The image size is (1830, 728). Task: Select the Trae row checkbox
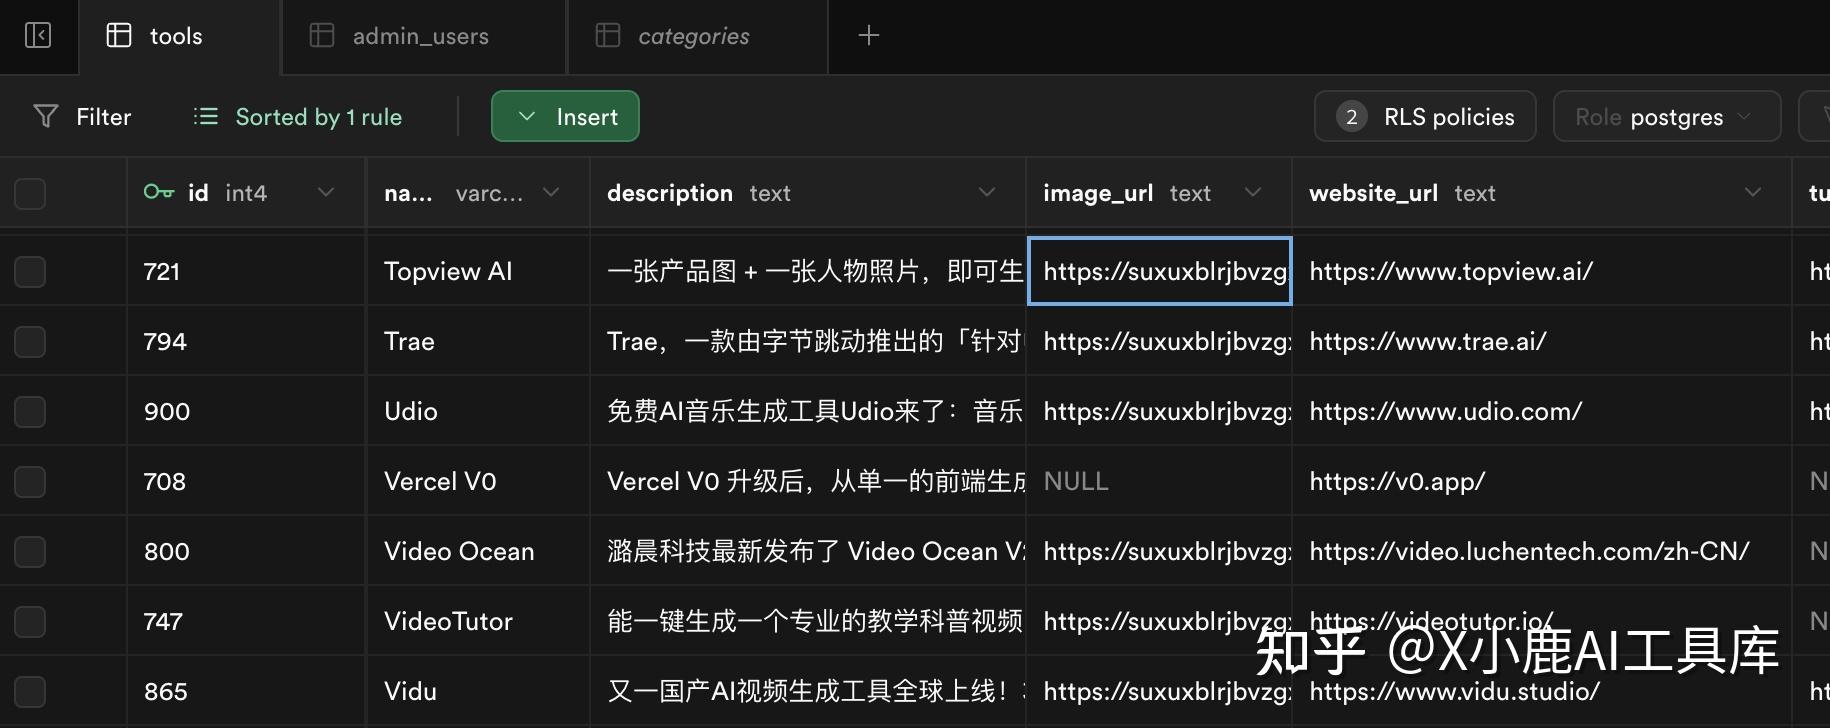point(30,341)
